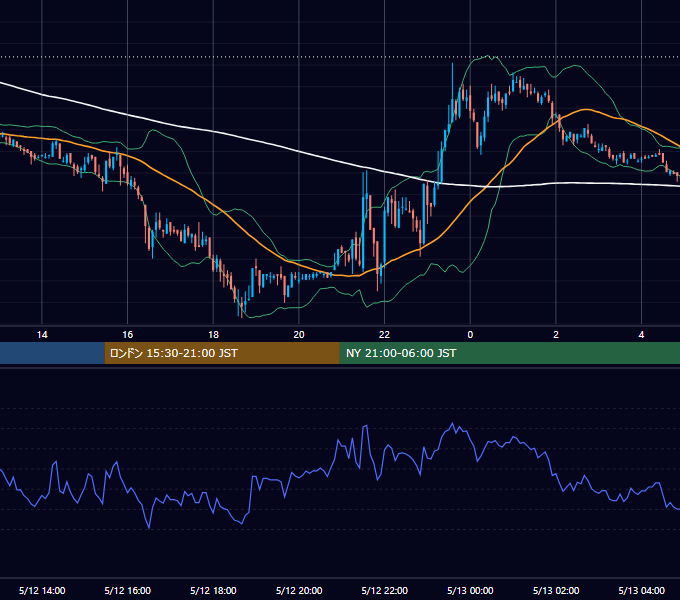Select the 0 hour axis label
The image size is (680, 600).
(x=470, y=335)
